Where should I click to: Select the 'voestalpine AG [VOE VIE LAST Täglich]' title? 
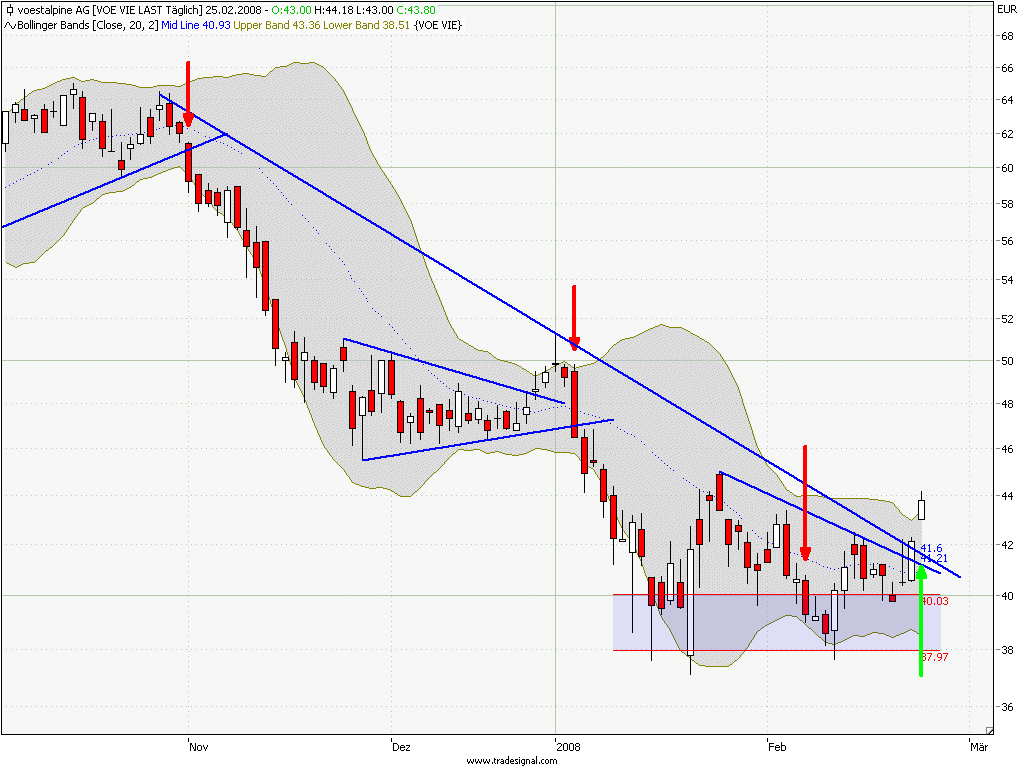[110, 10]
